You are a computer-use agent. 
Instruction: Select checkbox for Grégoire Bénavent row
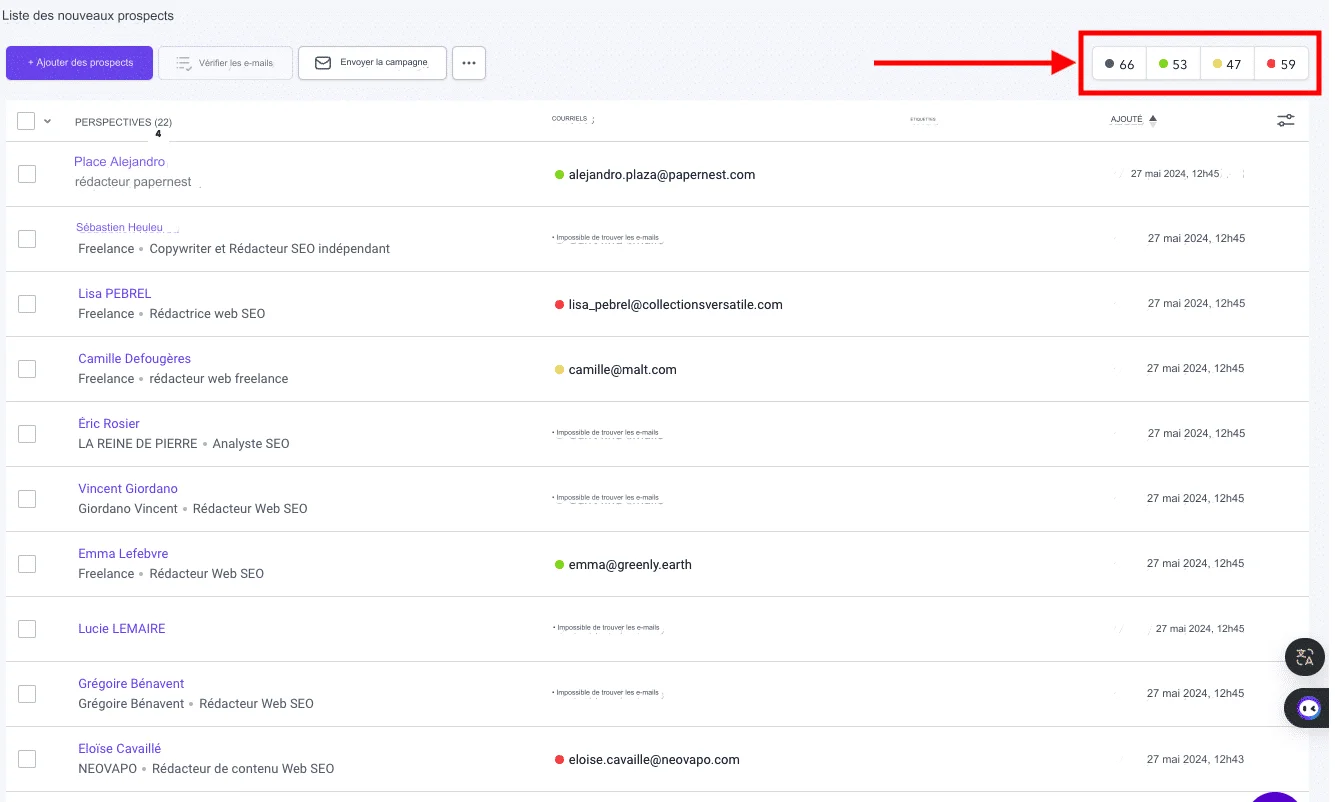27,694
